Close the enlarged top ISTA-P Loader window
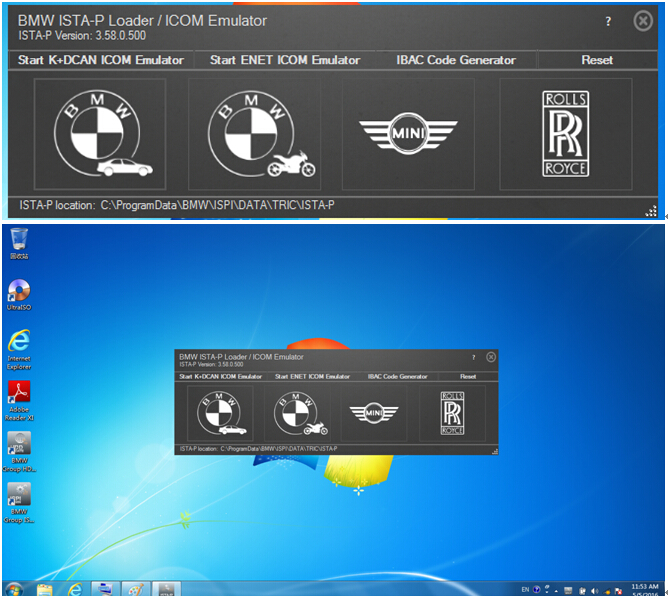 (x=643, y=21)
